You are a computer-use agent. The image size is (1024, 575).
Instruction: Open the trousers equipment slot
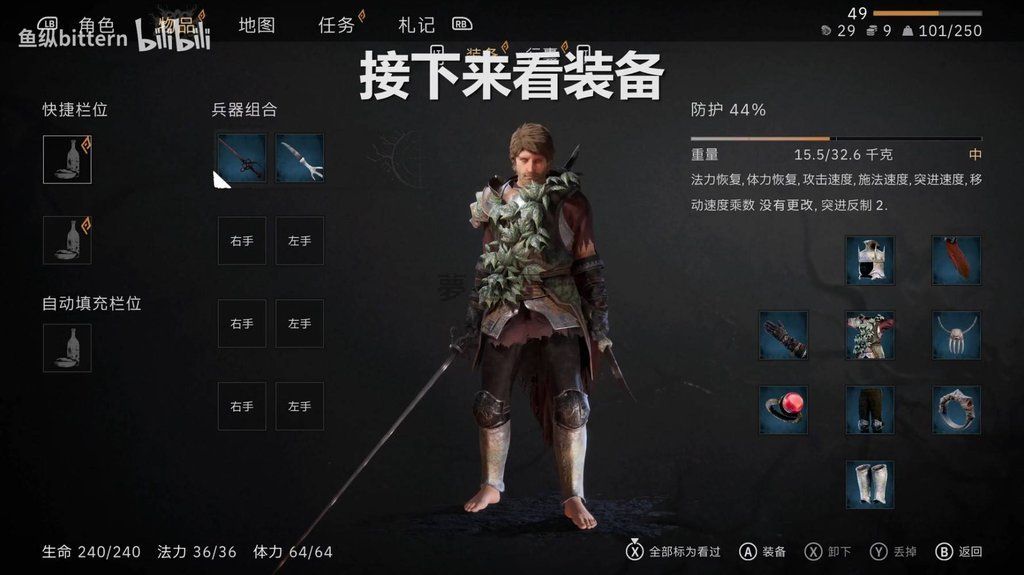[x=870, y=410]
